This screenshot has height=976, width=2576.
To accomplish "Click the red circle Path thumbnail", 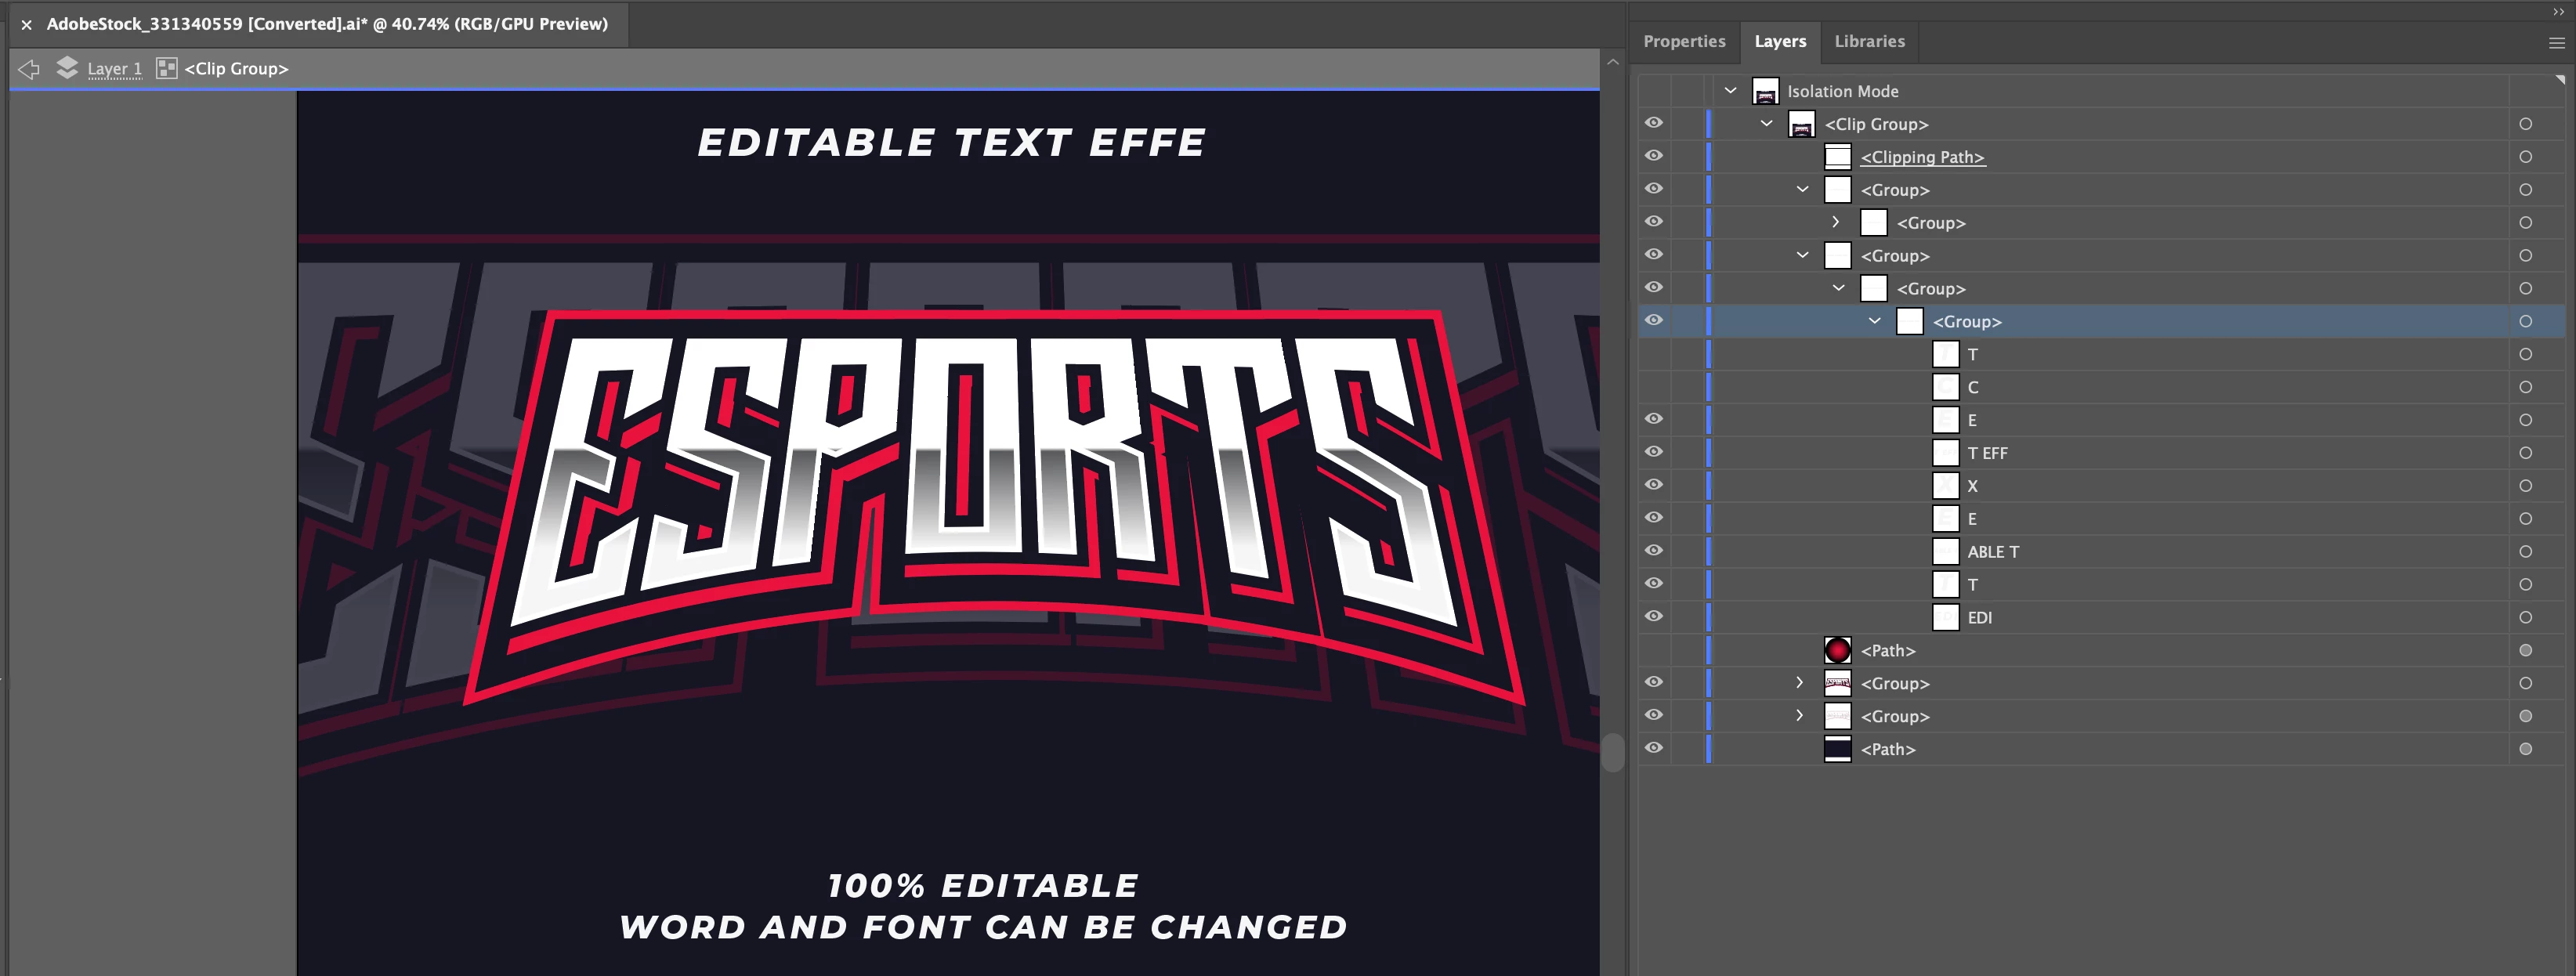I will (1837, 651).
